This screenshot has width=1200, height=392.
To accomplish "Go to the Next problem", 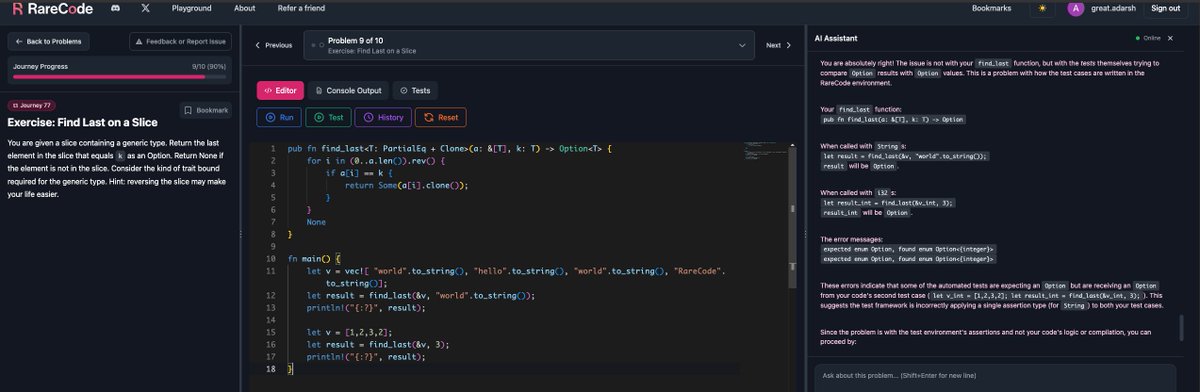I will coord(778,45).
